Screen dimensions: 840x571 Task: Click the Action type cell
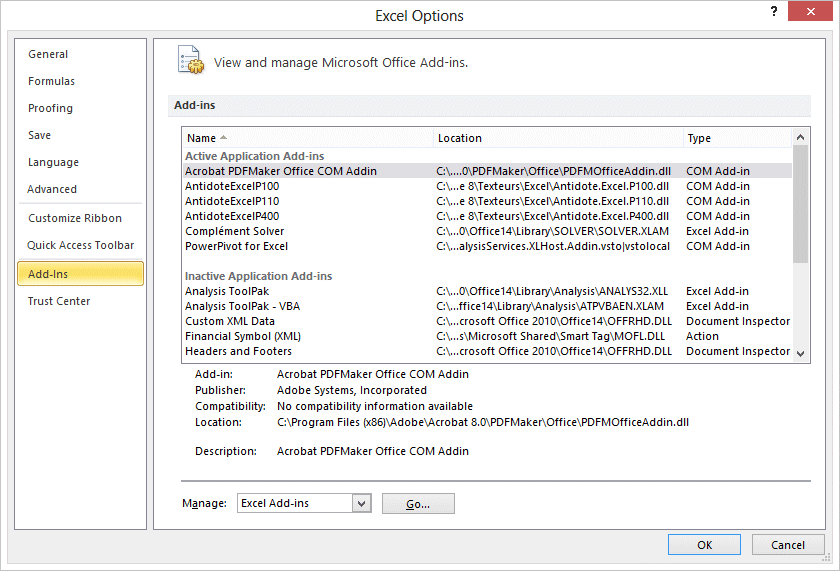702,336
